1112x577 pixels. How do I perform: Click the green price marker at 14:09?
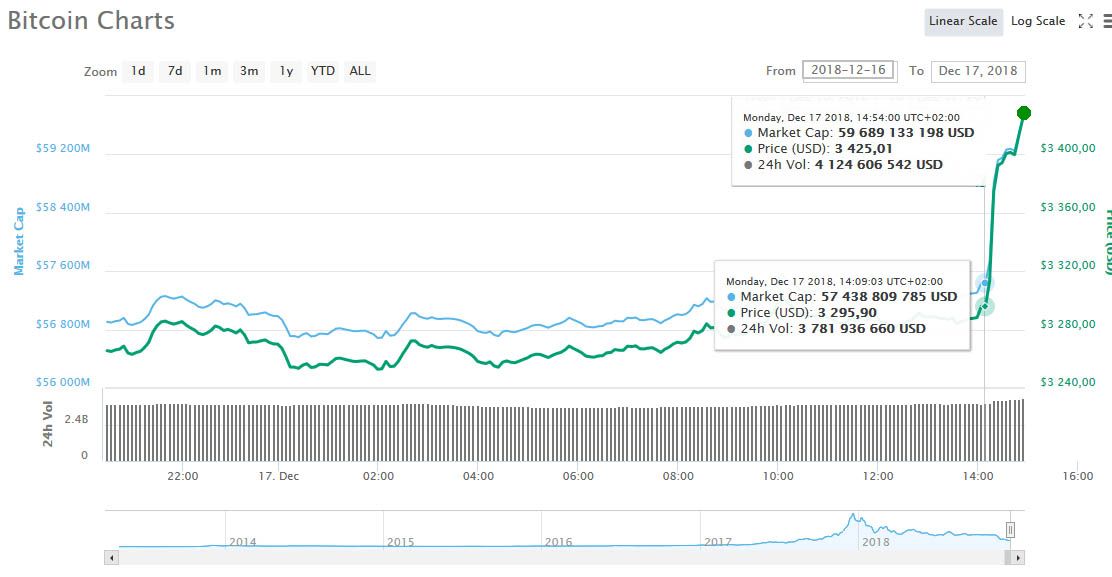pyautogui.click(x=984, y=306)
